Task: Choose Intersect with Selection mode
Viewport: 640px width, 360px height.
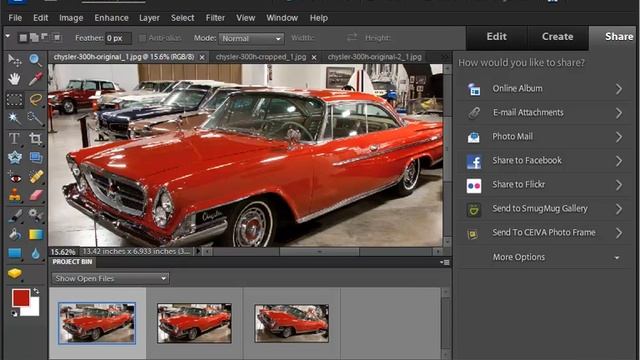Action: click(56, 38)
